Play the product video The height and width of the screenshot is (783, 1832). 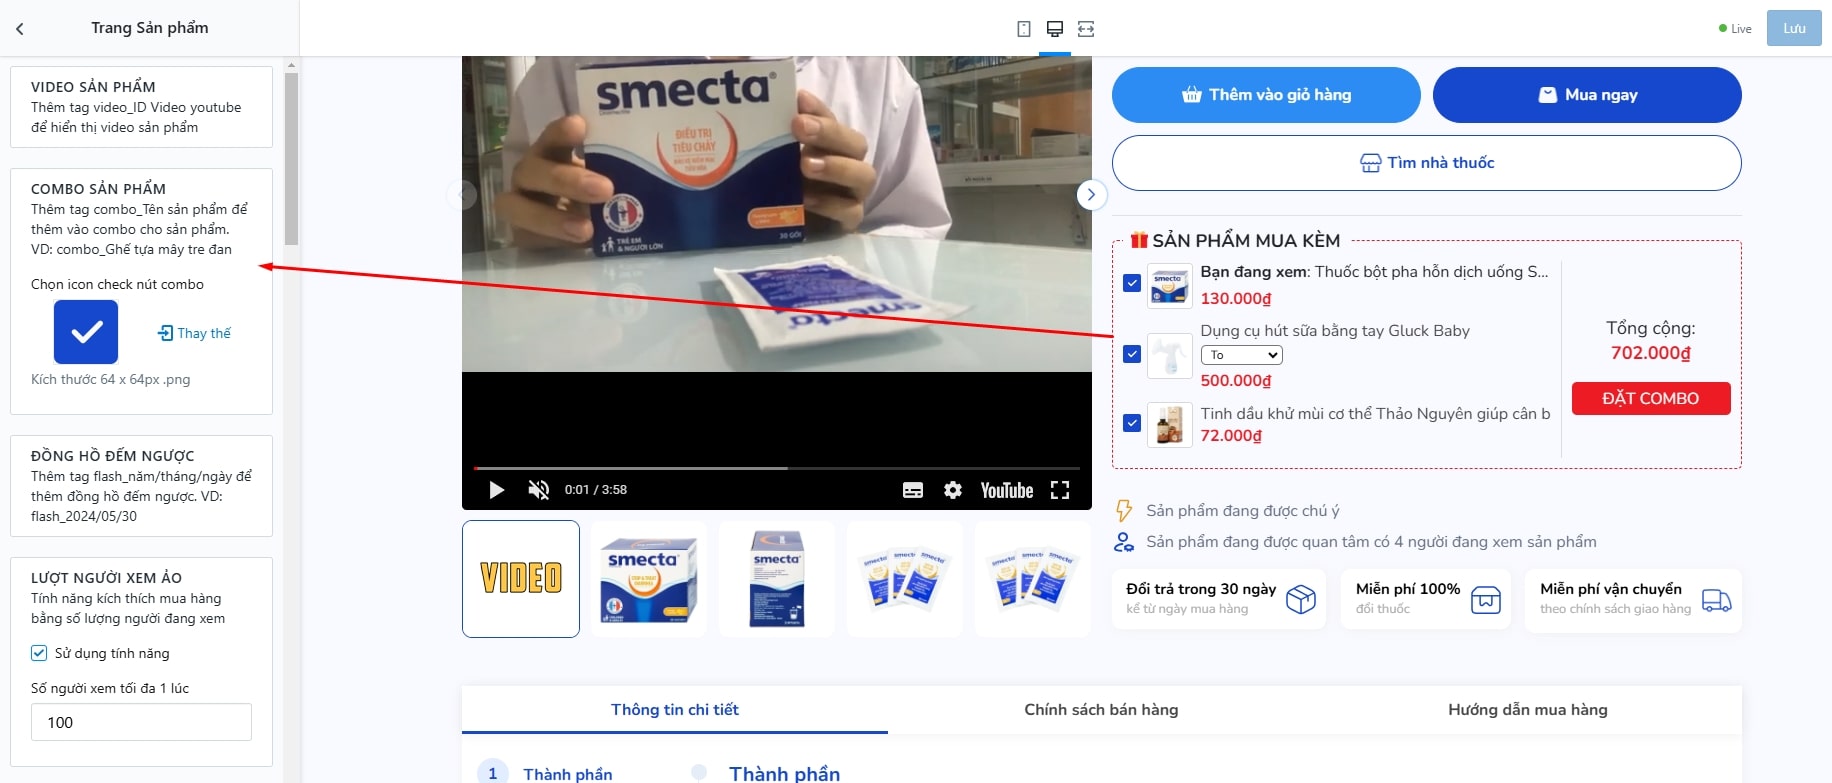[x=496, y=490]
